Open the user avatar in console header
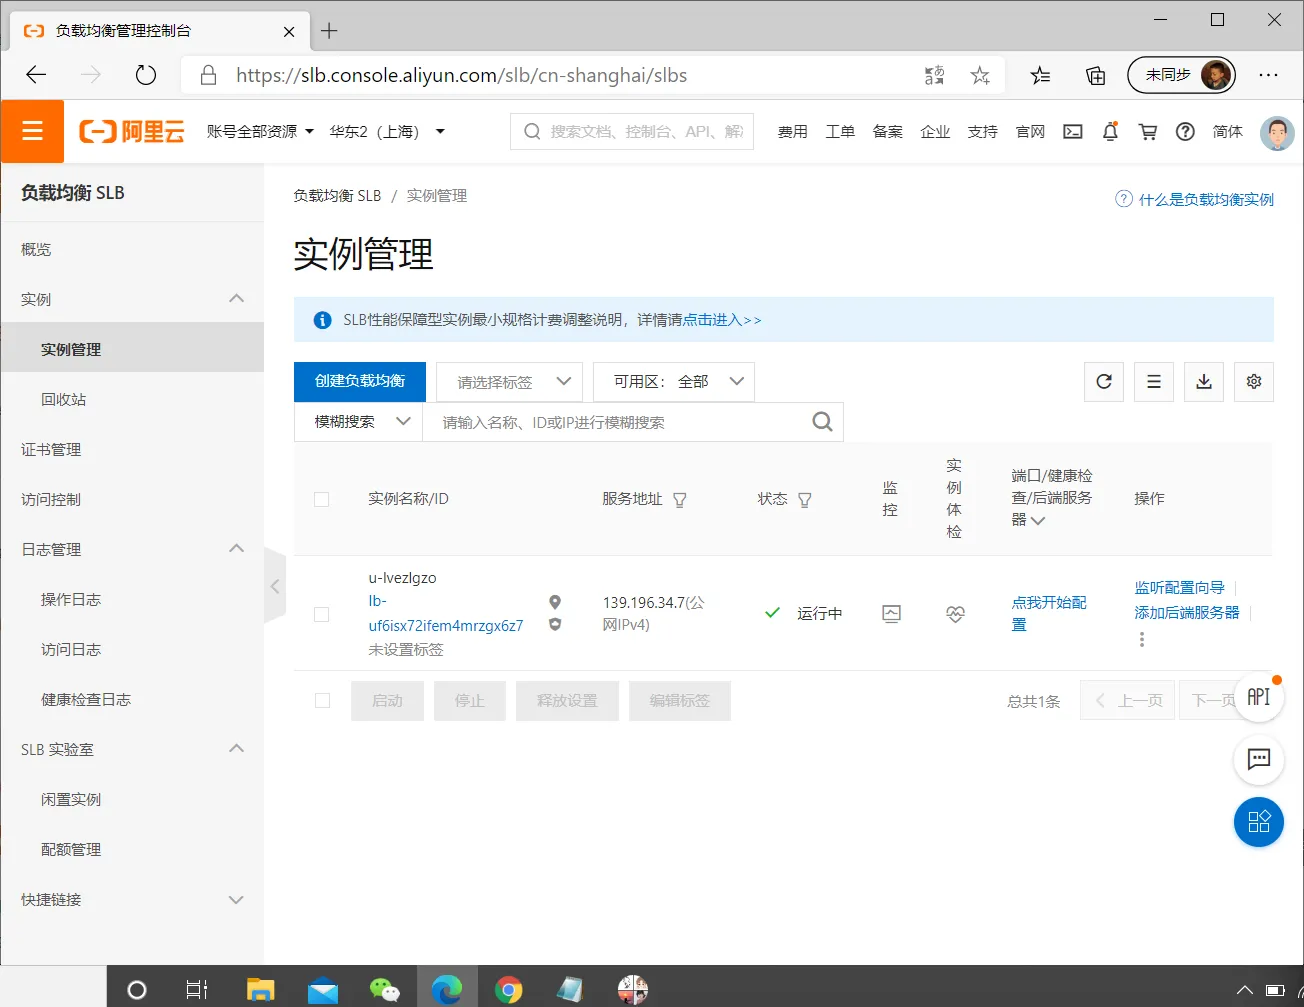The image size is (1304, 1007). click(x=1277, y=132)
